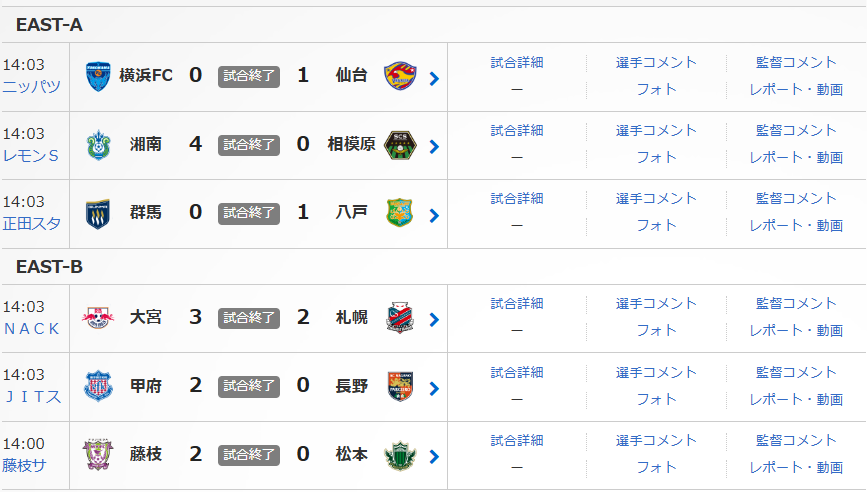Click 試合終了 badge in Shonan vs Sagamihara

(249, 144)
